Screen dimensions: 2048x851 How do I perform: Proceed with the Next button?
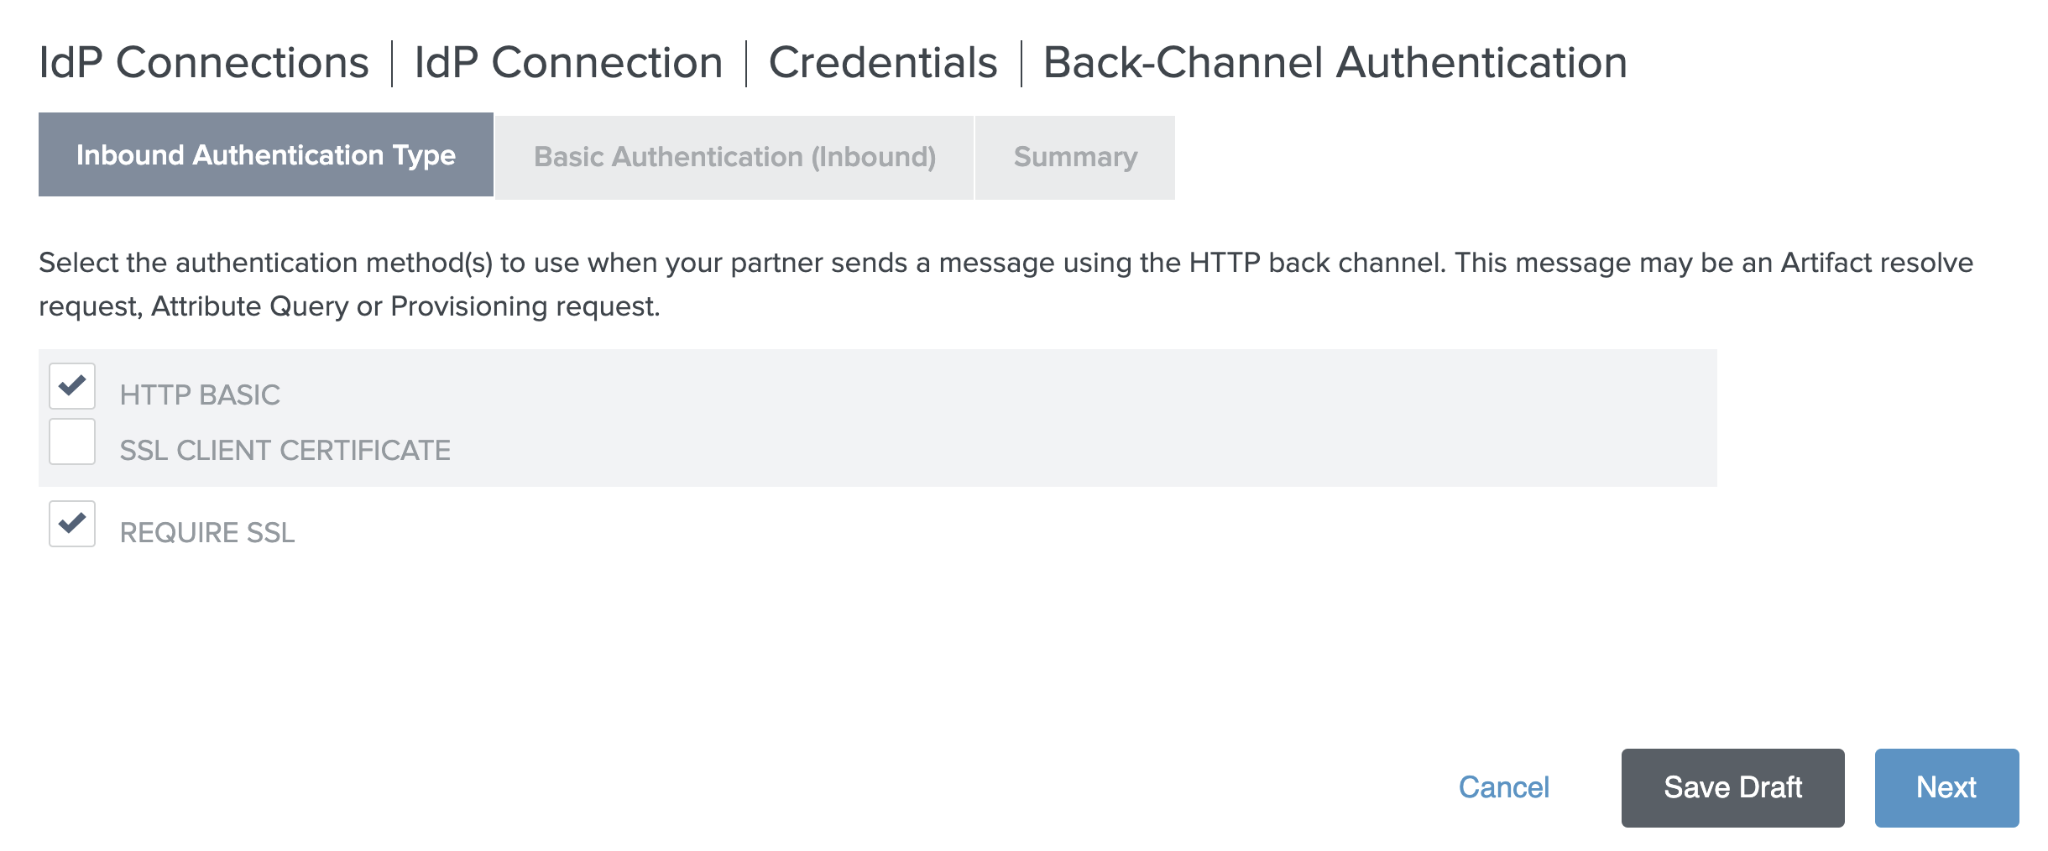pos(1946,788)
